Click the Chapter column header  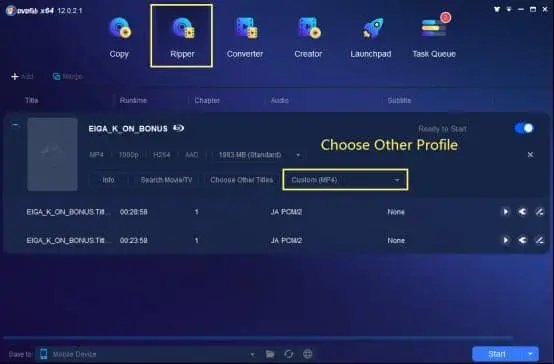(x=207, y=100)
